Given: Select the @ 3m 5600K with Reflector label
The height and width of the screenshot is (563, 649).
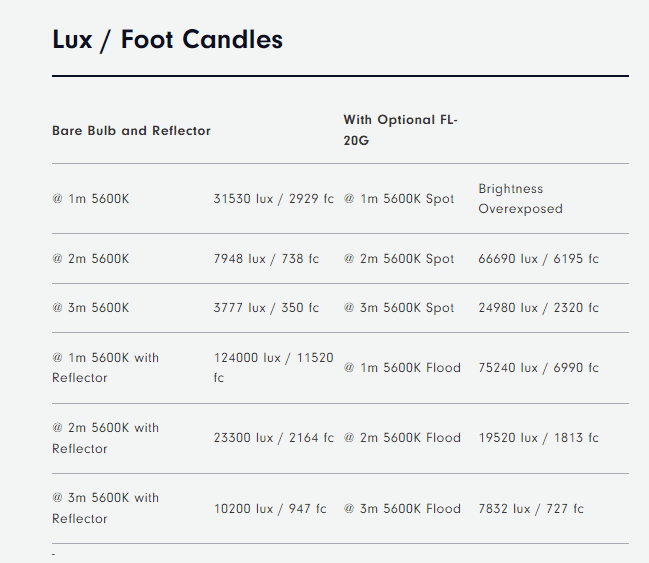Looking at the screenshot, I should click(x=106, y=508).
